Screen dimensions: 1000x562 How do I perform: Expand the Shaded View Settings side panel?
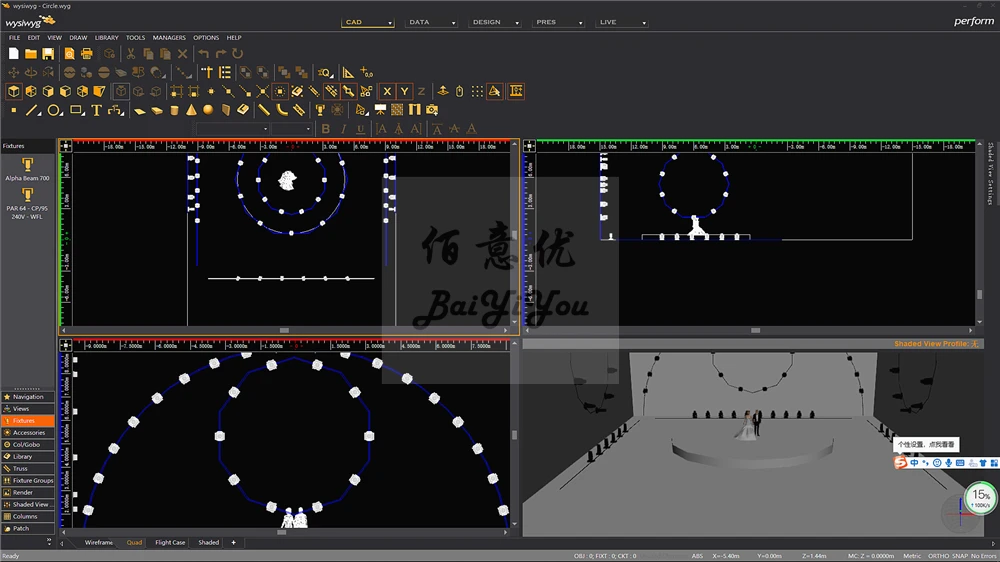pyautogui.click(x=990, y=174)
